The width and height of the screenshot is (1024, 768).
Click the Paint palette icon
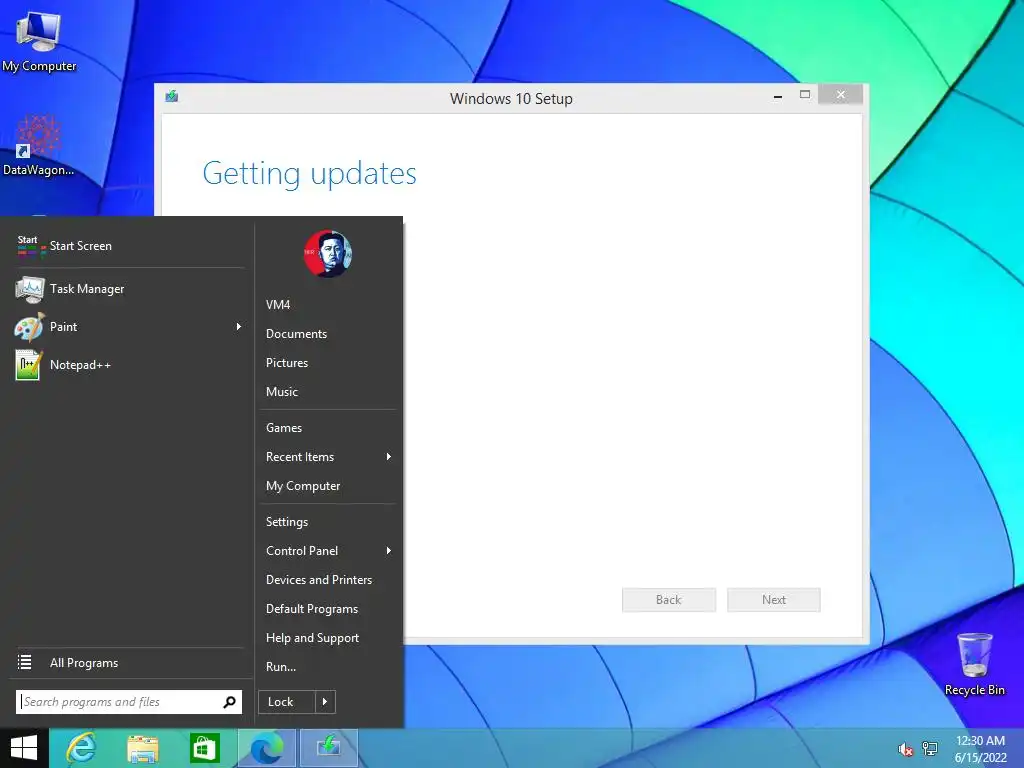[29, 327]
